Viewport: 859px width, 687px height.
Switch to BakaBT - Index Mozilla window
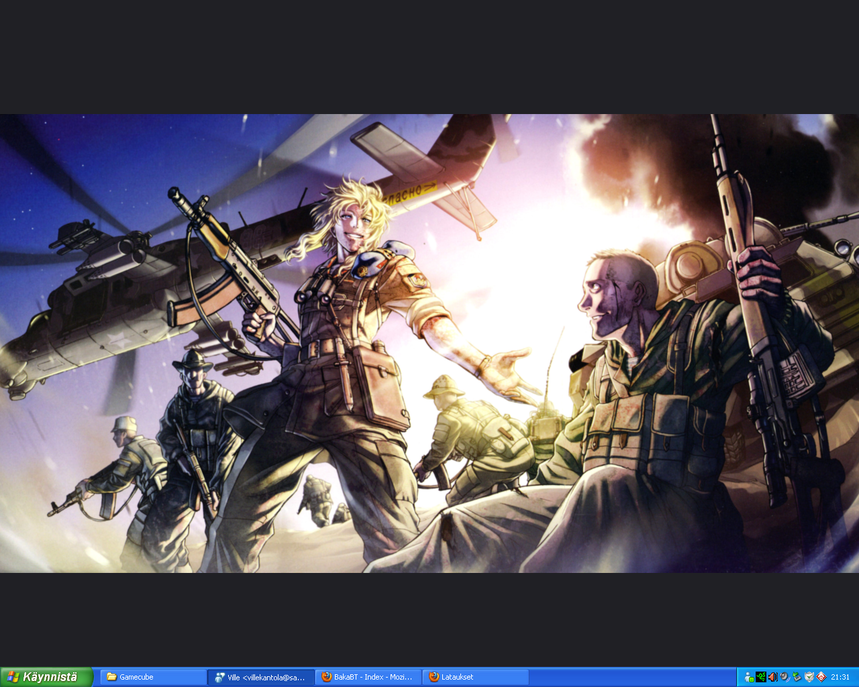point(368,677)
